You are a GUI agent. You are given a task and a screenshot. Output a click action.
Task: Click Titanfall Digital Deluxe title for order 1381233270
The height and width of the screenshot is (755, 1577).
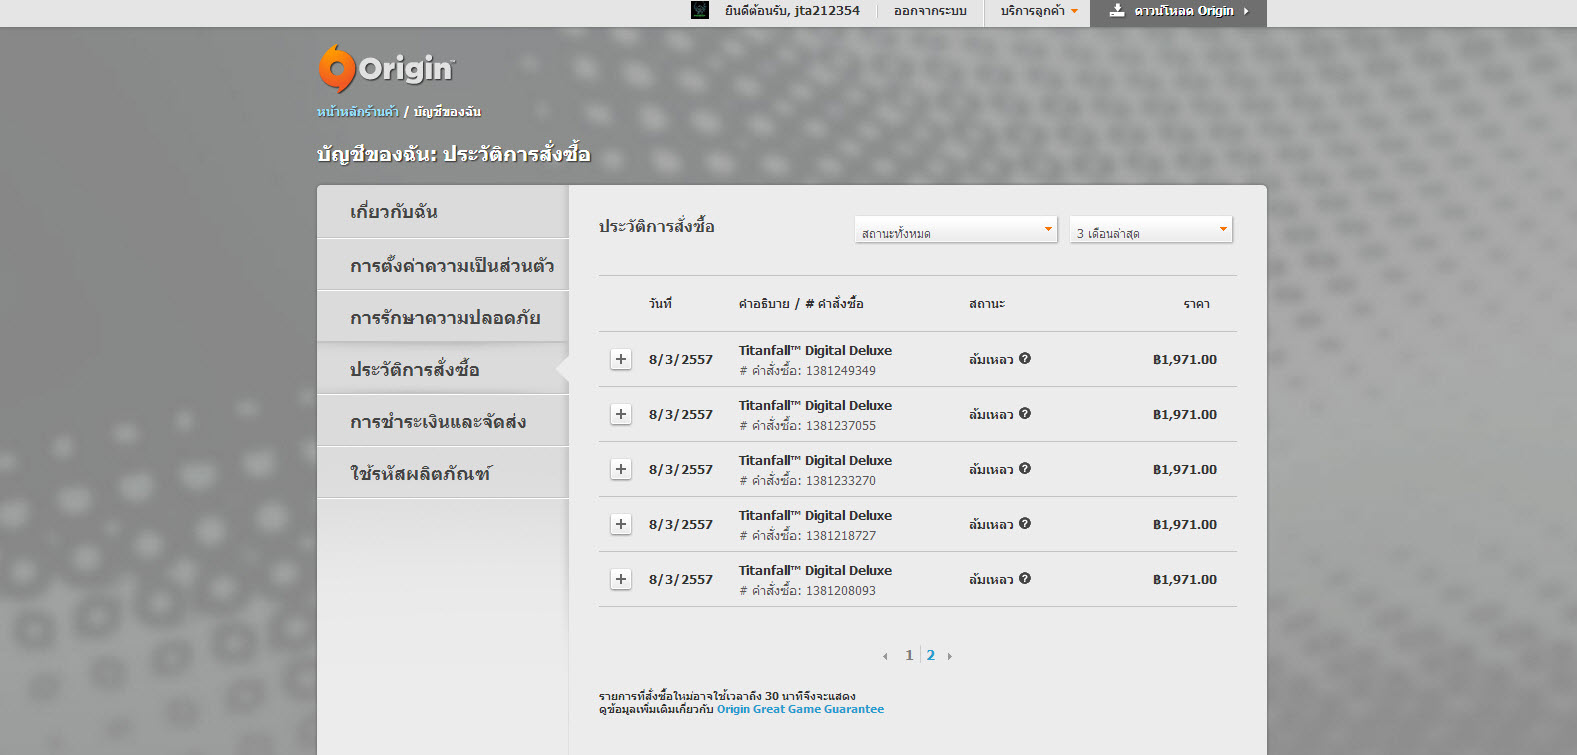pyautogui.click(x=815, y=460)
